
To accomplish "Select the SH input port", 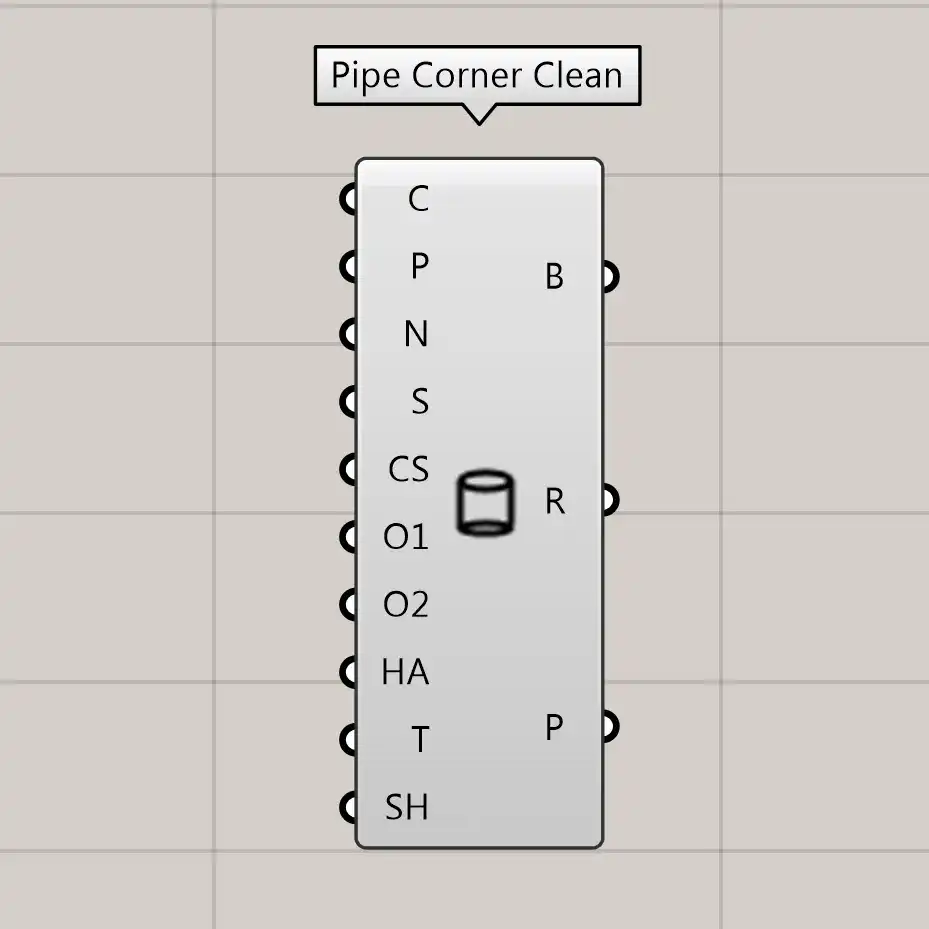I will pos(348,806).
